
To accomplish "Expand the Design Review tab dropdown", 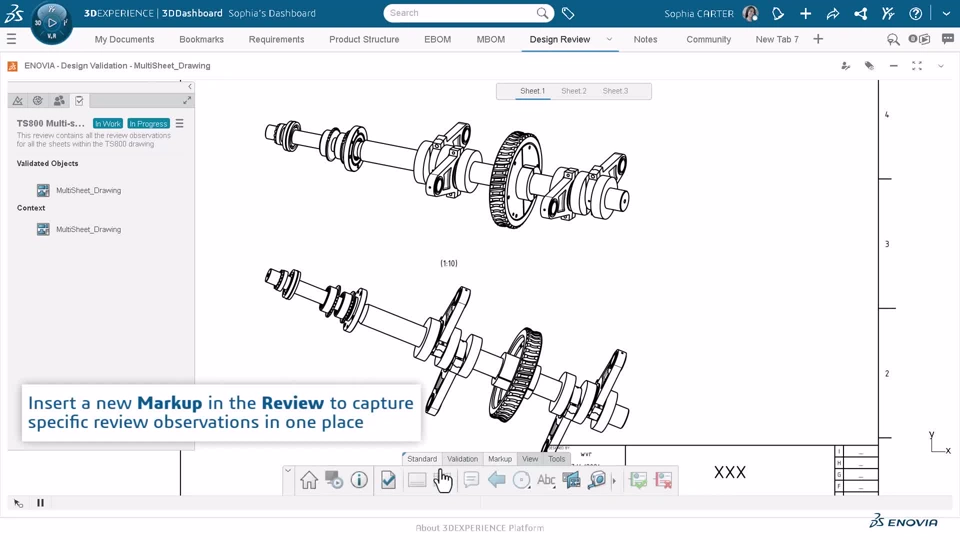I will pyautogui.click(x=609, y=39).
